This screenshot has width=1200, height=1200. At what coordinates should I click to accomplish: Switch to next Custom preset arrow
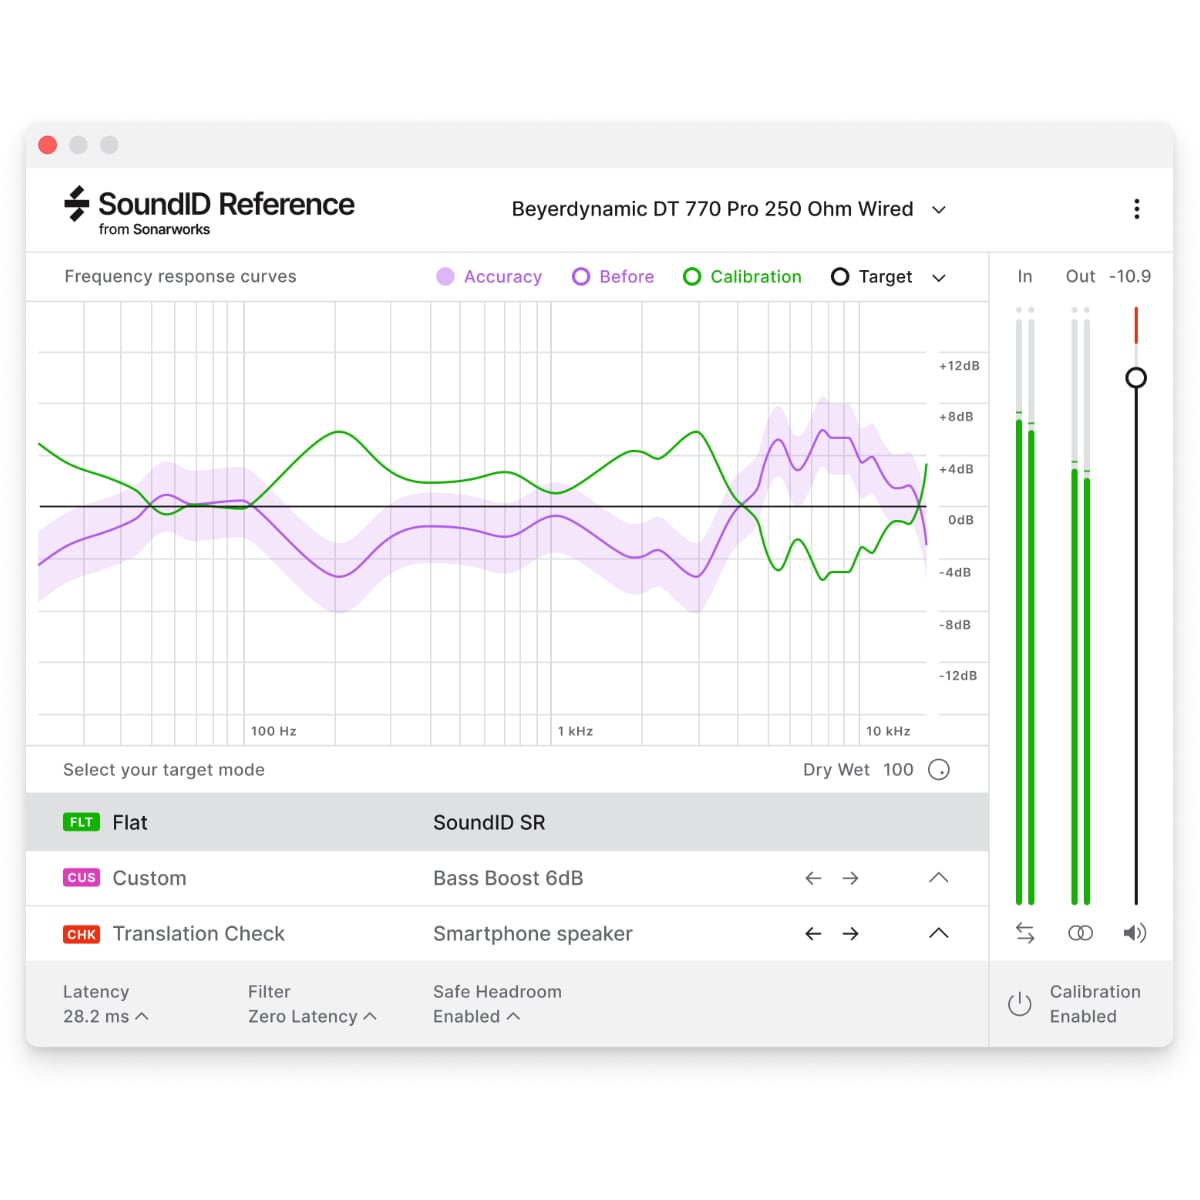(851, 878)
